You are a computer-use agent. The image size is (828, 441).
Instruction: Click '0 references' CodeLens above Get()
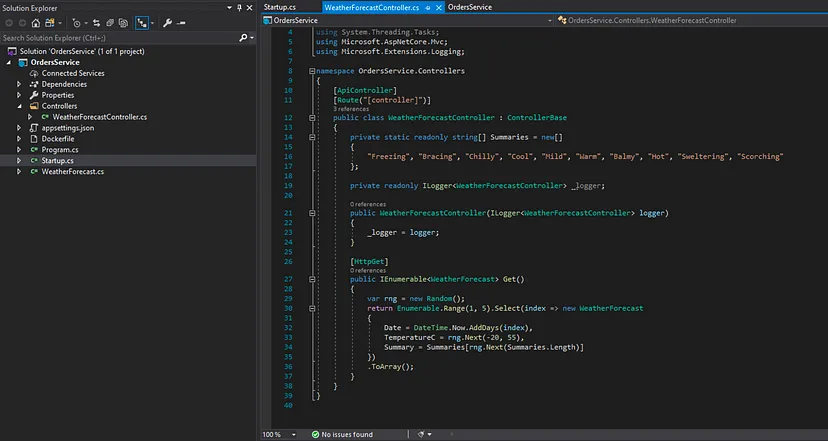[368, 270]
